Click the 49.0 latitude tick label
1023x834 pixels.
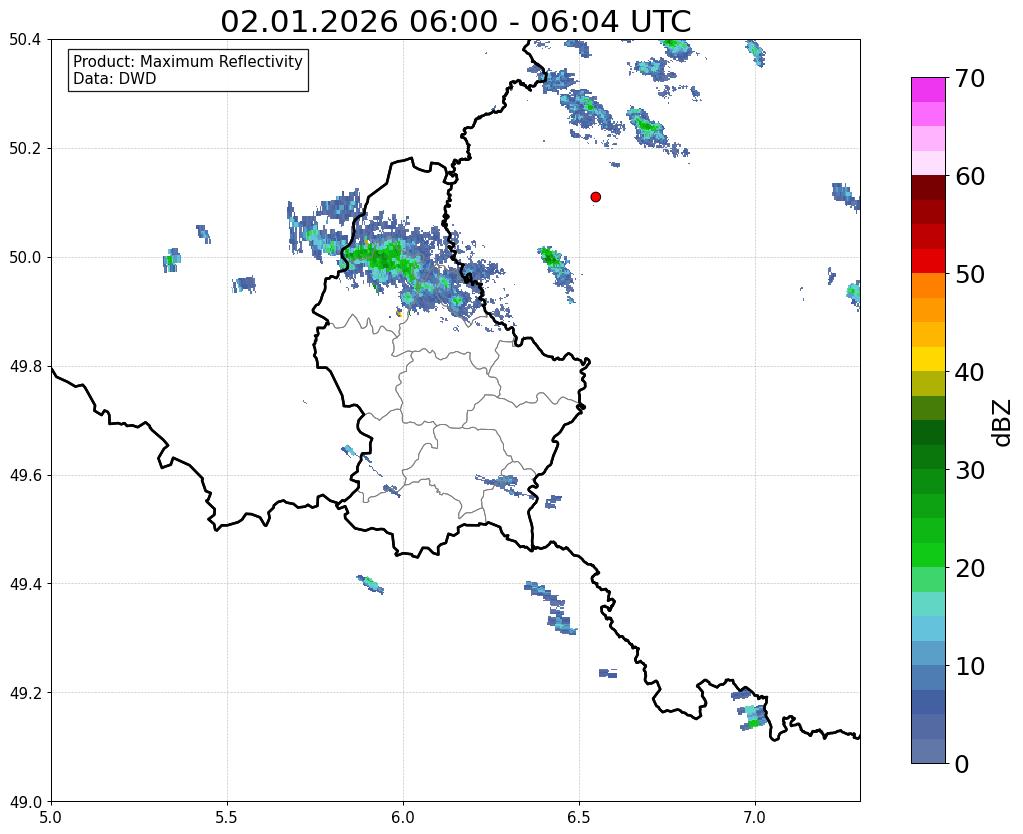pyautogui.click(x=25, y=802)
